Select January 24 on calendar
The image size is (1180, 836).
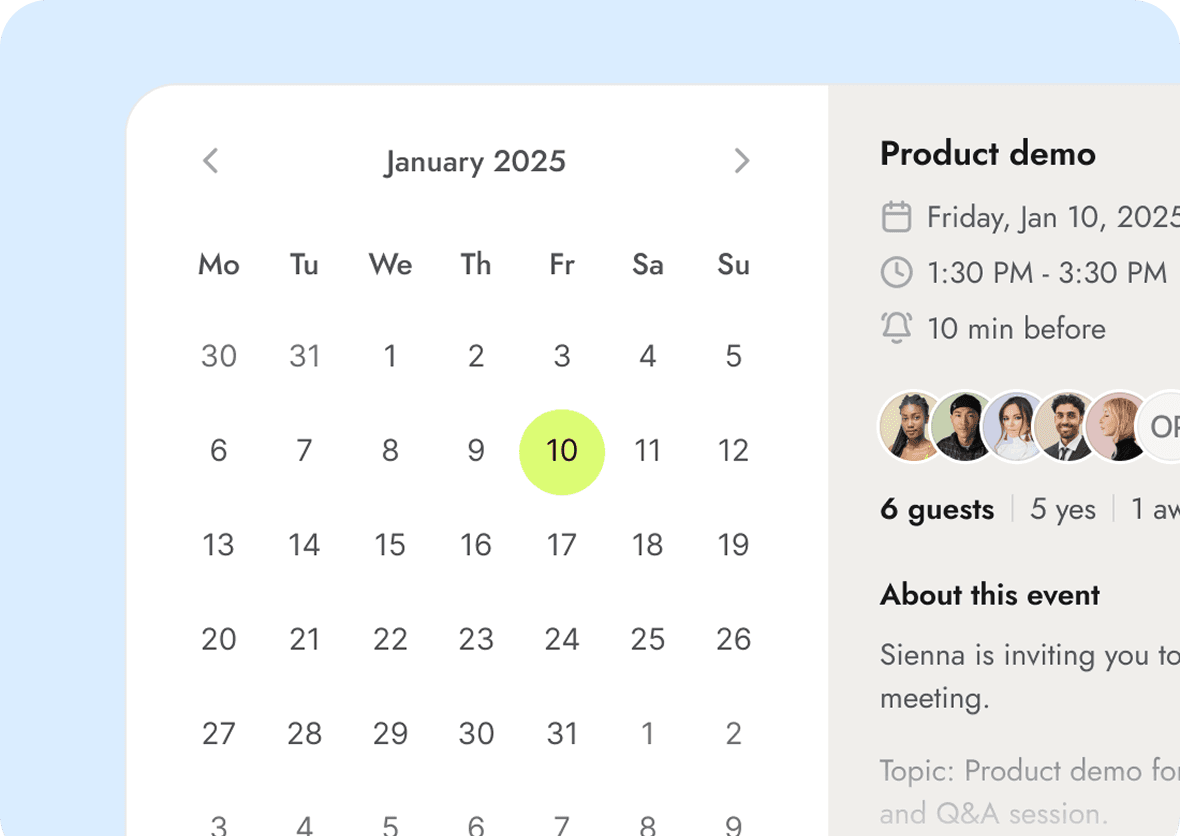pos(561,640)
